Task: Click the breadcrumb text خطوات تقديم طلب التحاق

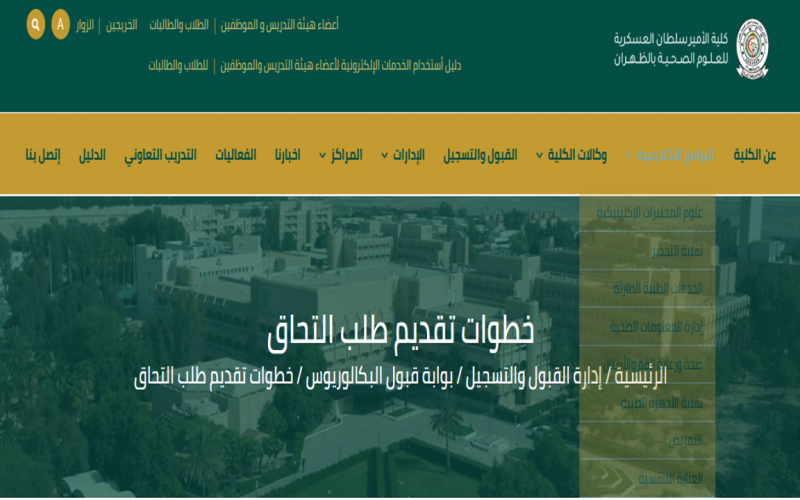Action: tap(213, 377)
